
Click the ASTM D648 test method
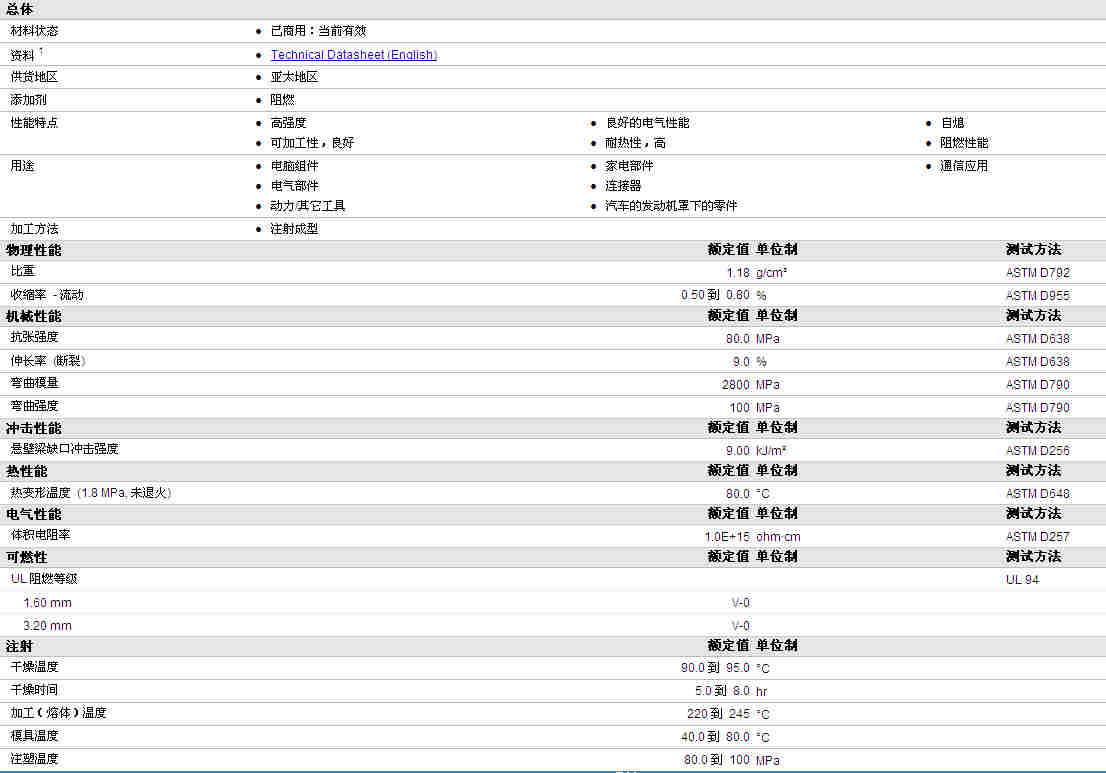pos(1038,494)
